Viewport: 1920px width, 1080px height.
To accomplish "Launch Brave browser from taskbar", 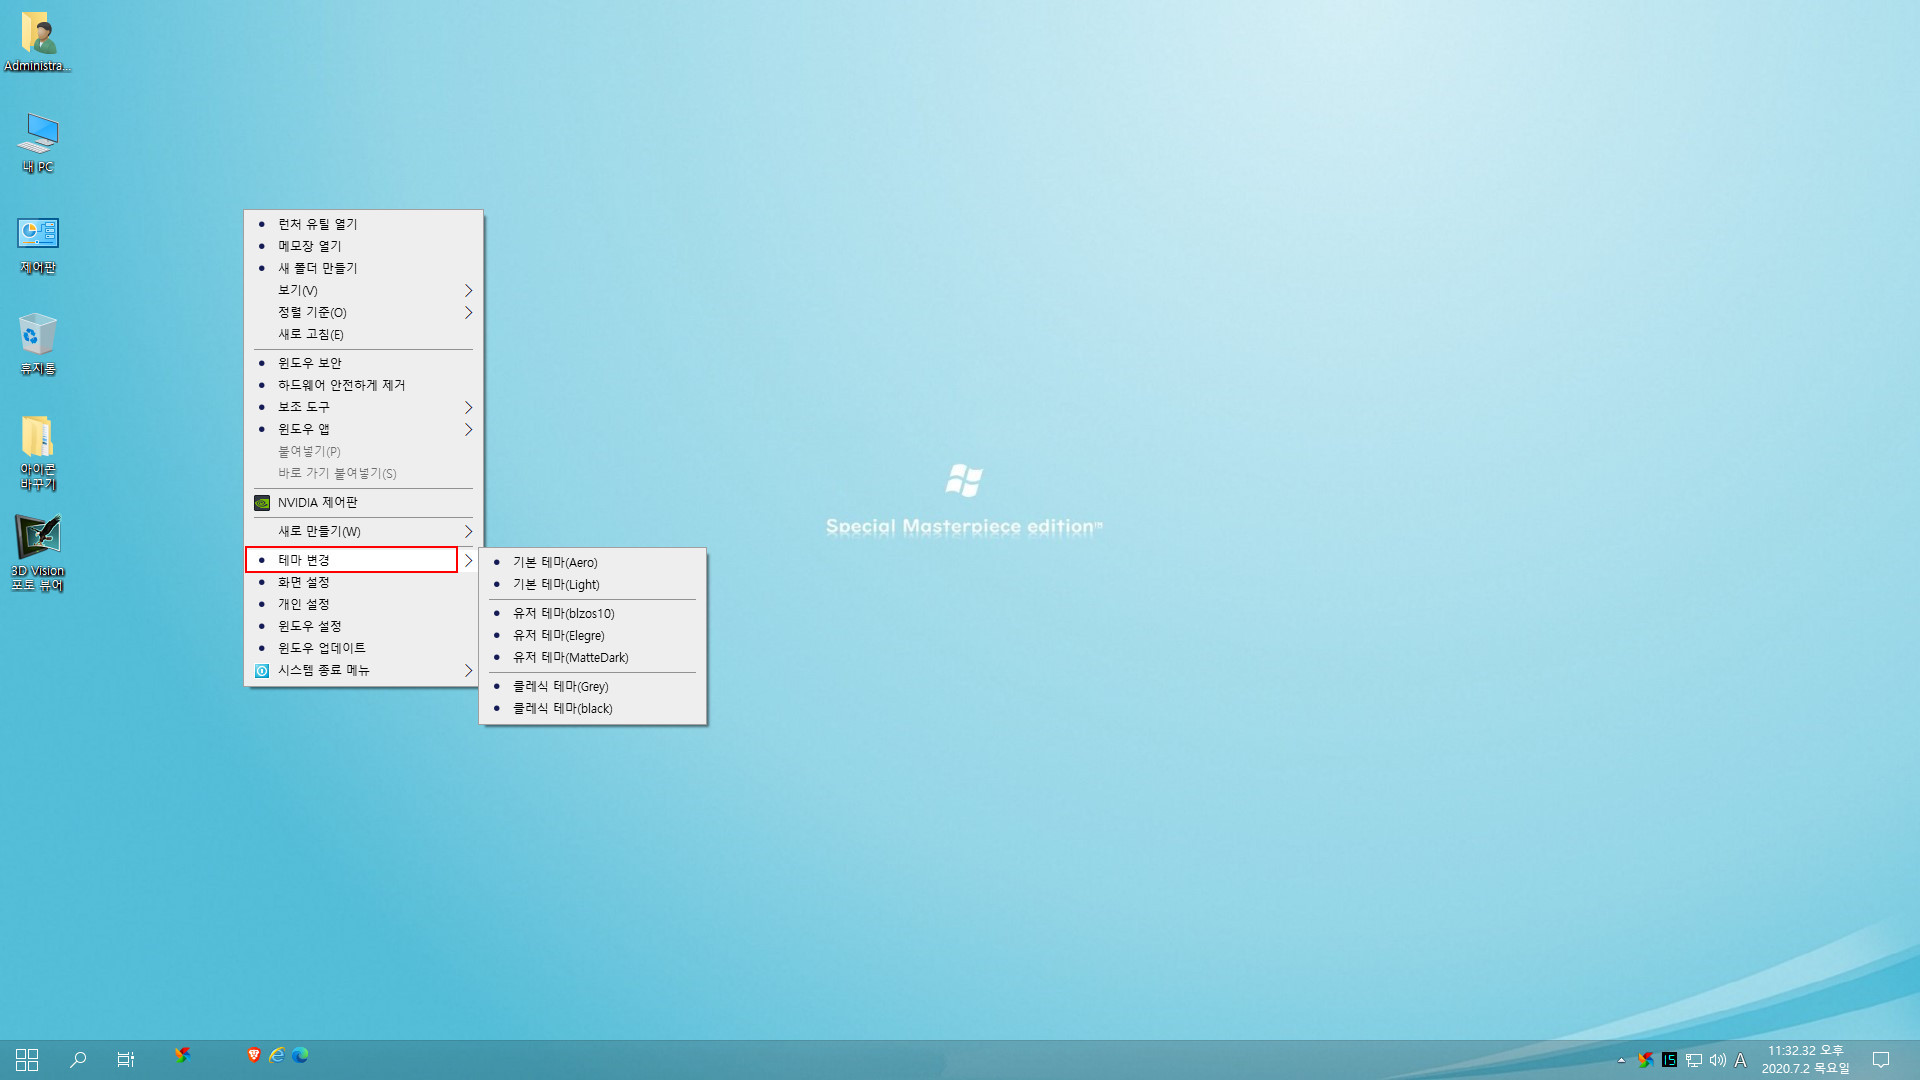I will click(254, 1055).
